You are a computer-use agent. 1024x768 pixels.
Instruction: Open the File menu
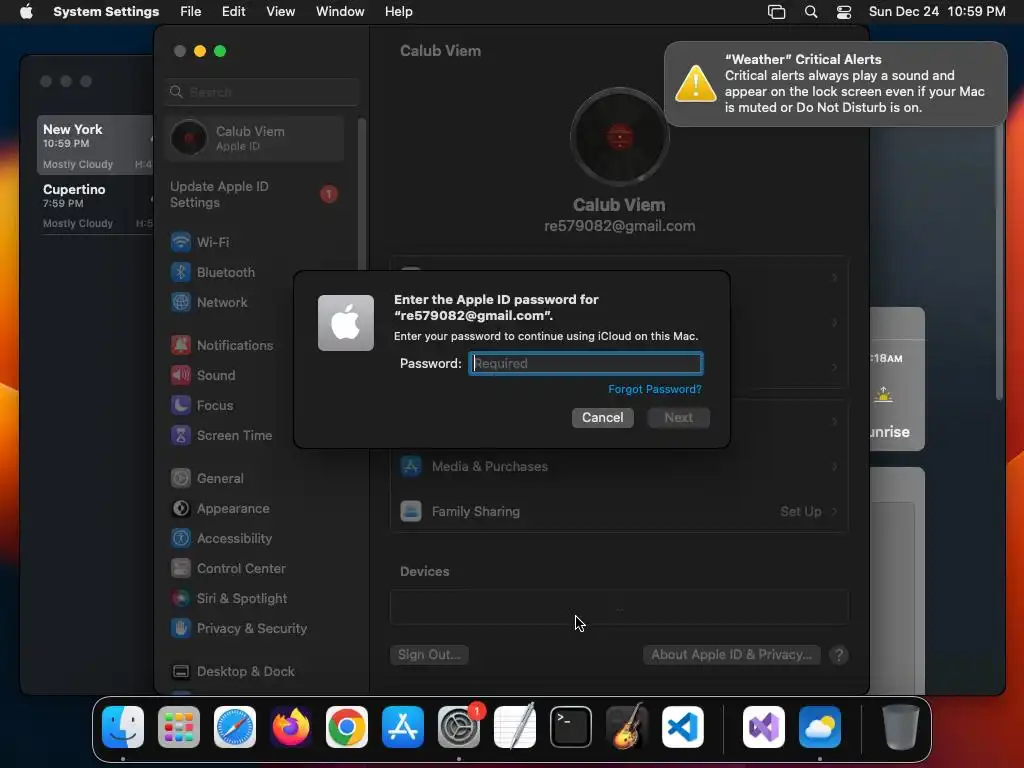(191, 12)
